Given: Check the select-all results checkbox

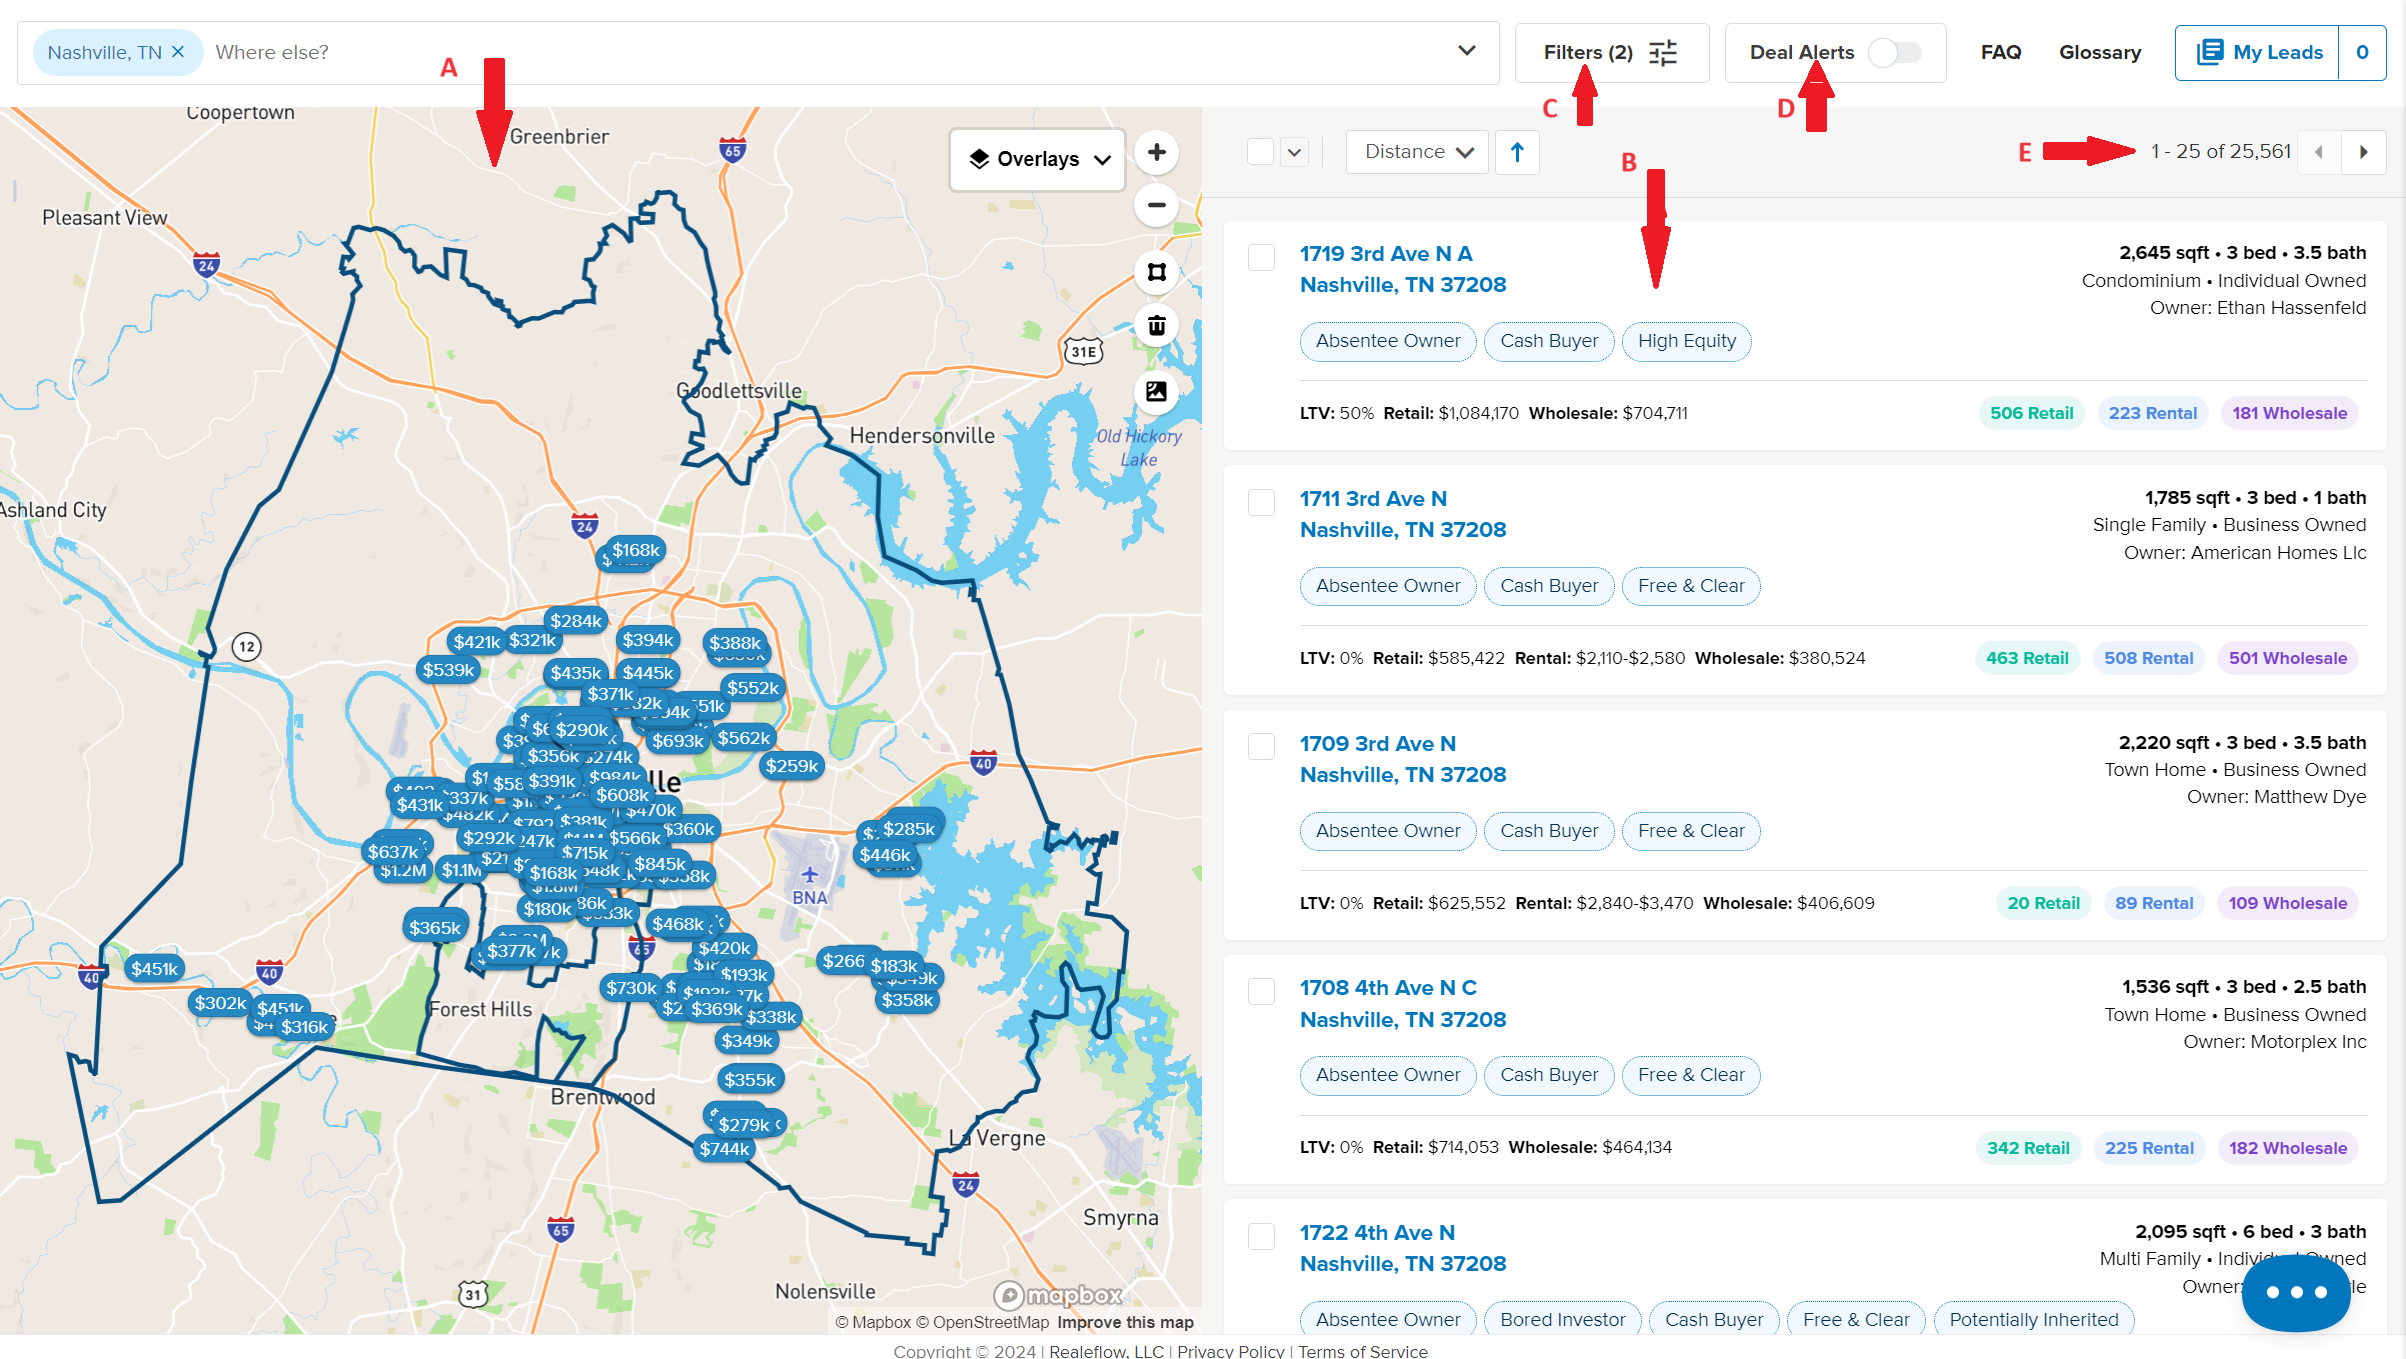Looking at the screenshot, I should tap(1260, 152).
